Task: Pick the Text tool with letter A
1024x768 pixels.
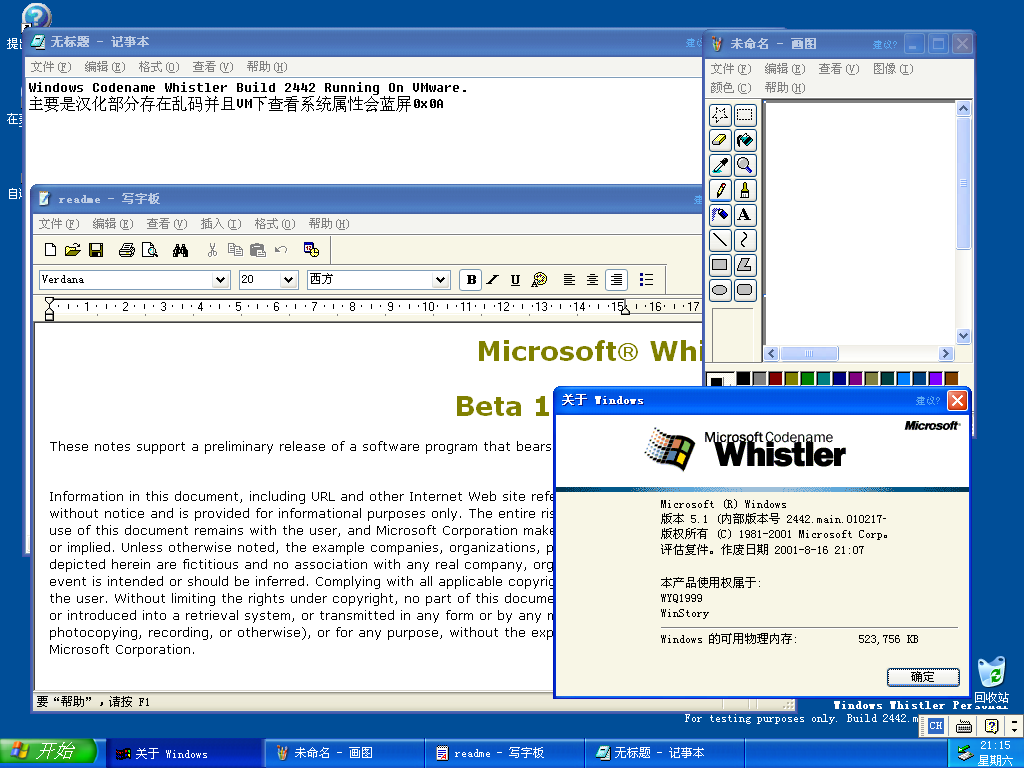Action: point(744,215)
